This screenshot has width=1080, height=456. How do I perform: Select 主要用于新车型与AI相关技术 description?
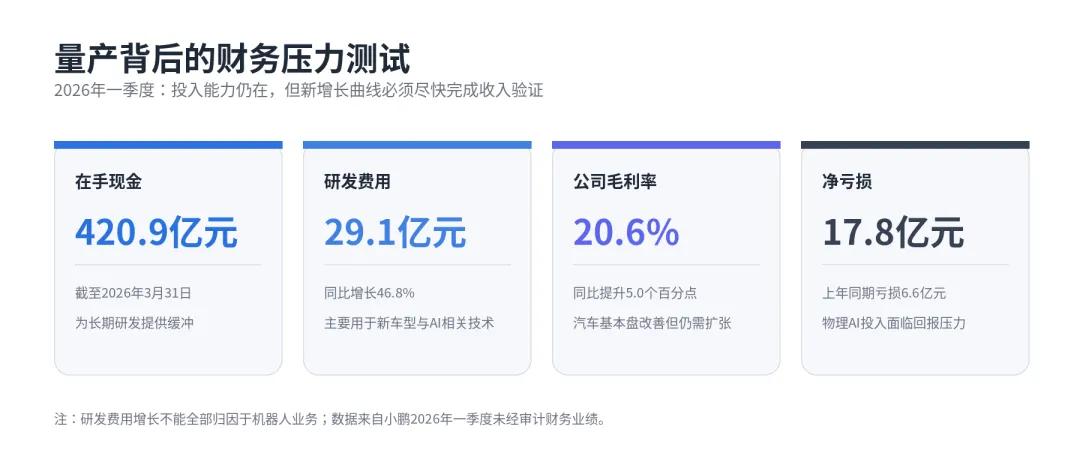click(x=409, y=322)
